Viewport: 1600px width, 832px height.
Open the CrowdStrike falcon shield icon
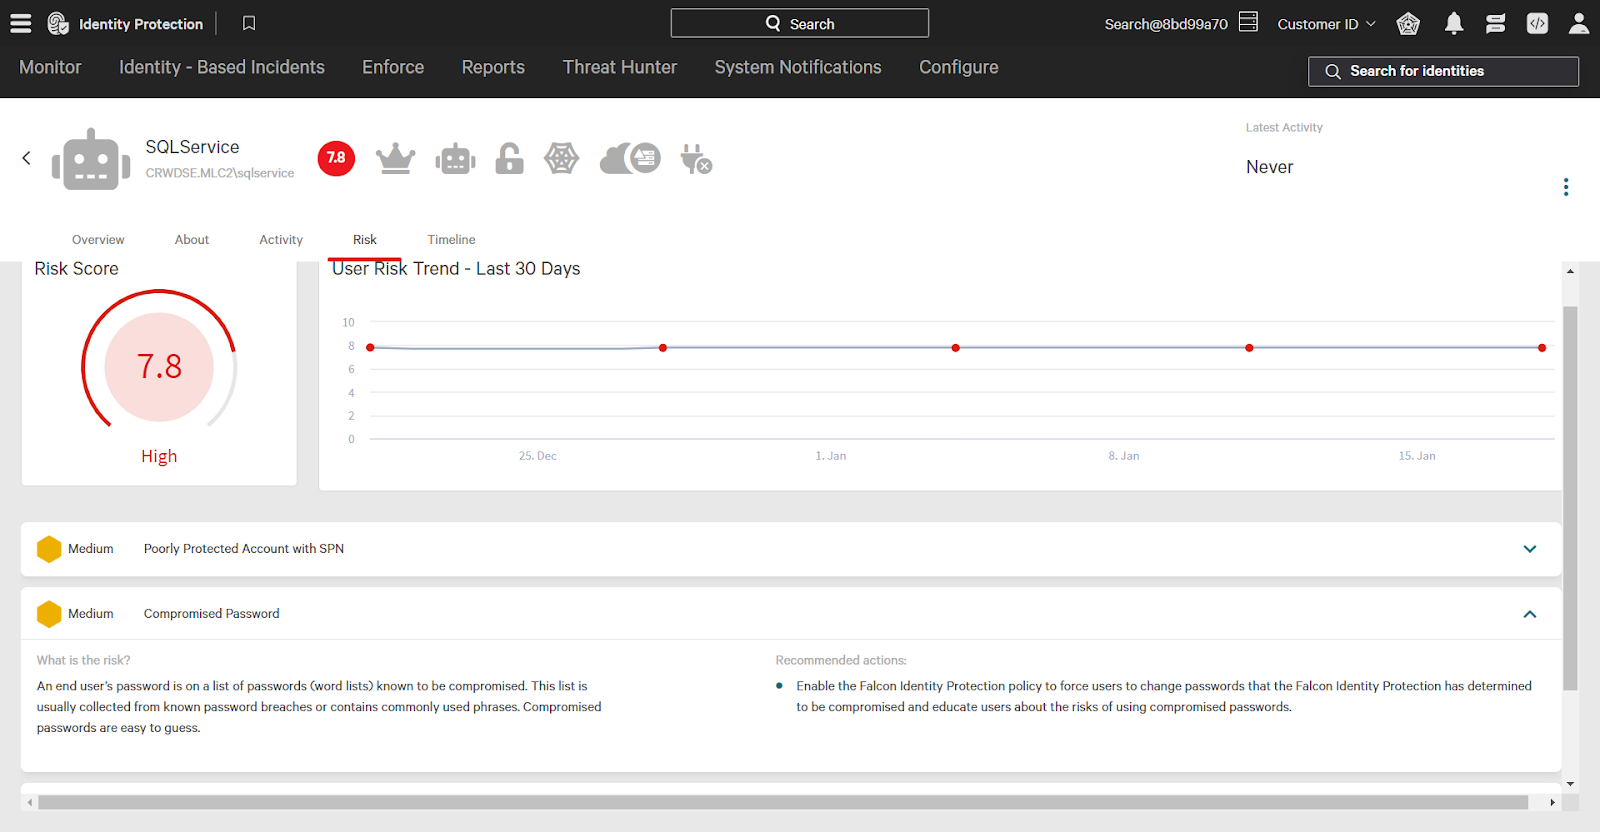click(1408, 23)
